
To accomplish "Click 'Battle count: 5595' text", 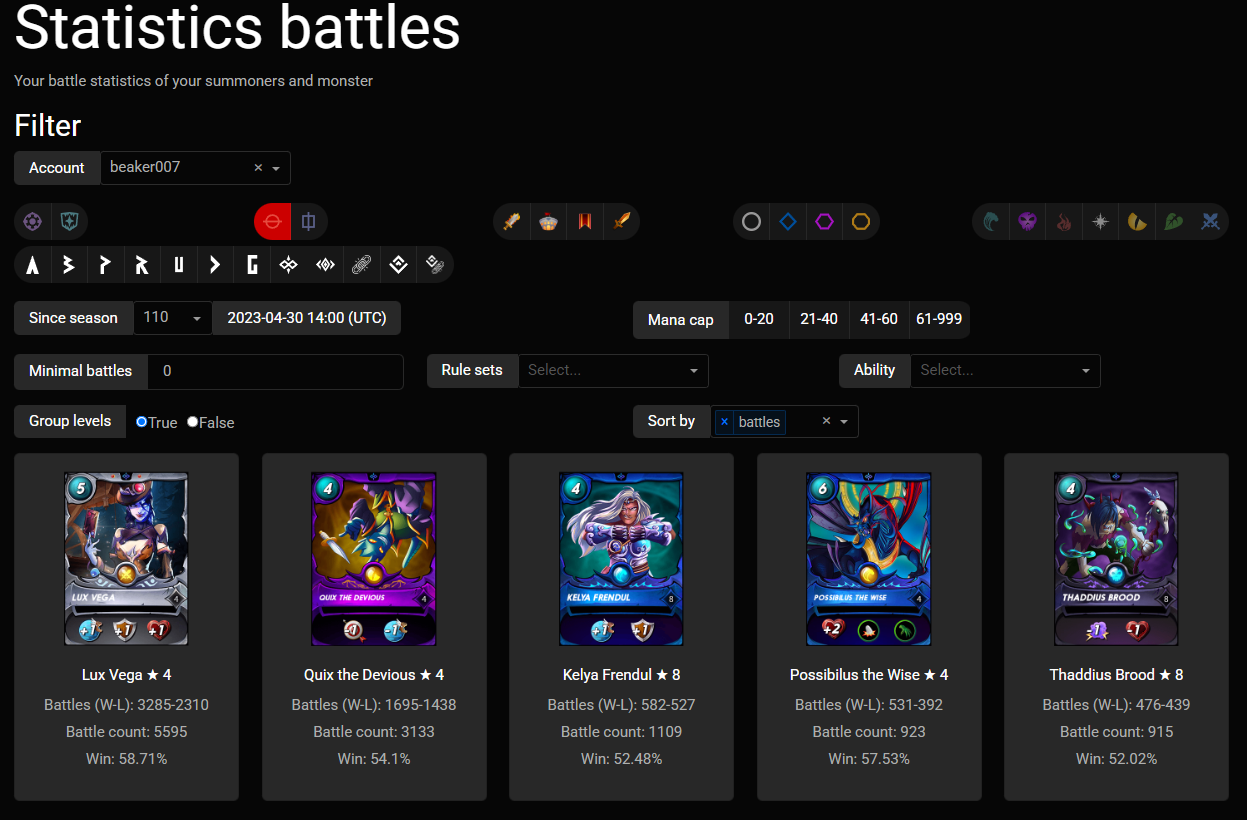I will (127, 732).
